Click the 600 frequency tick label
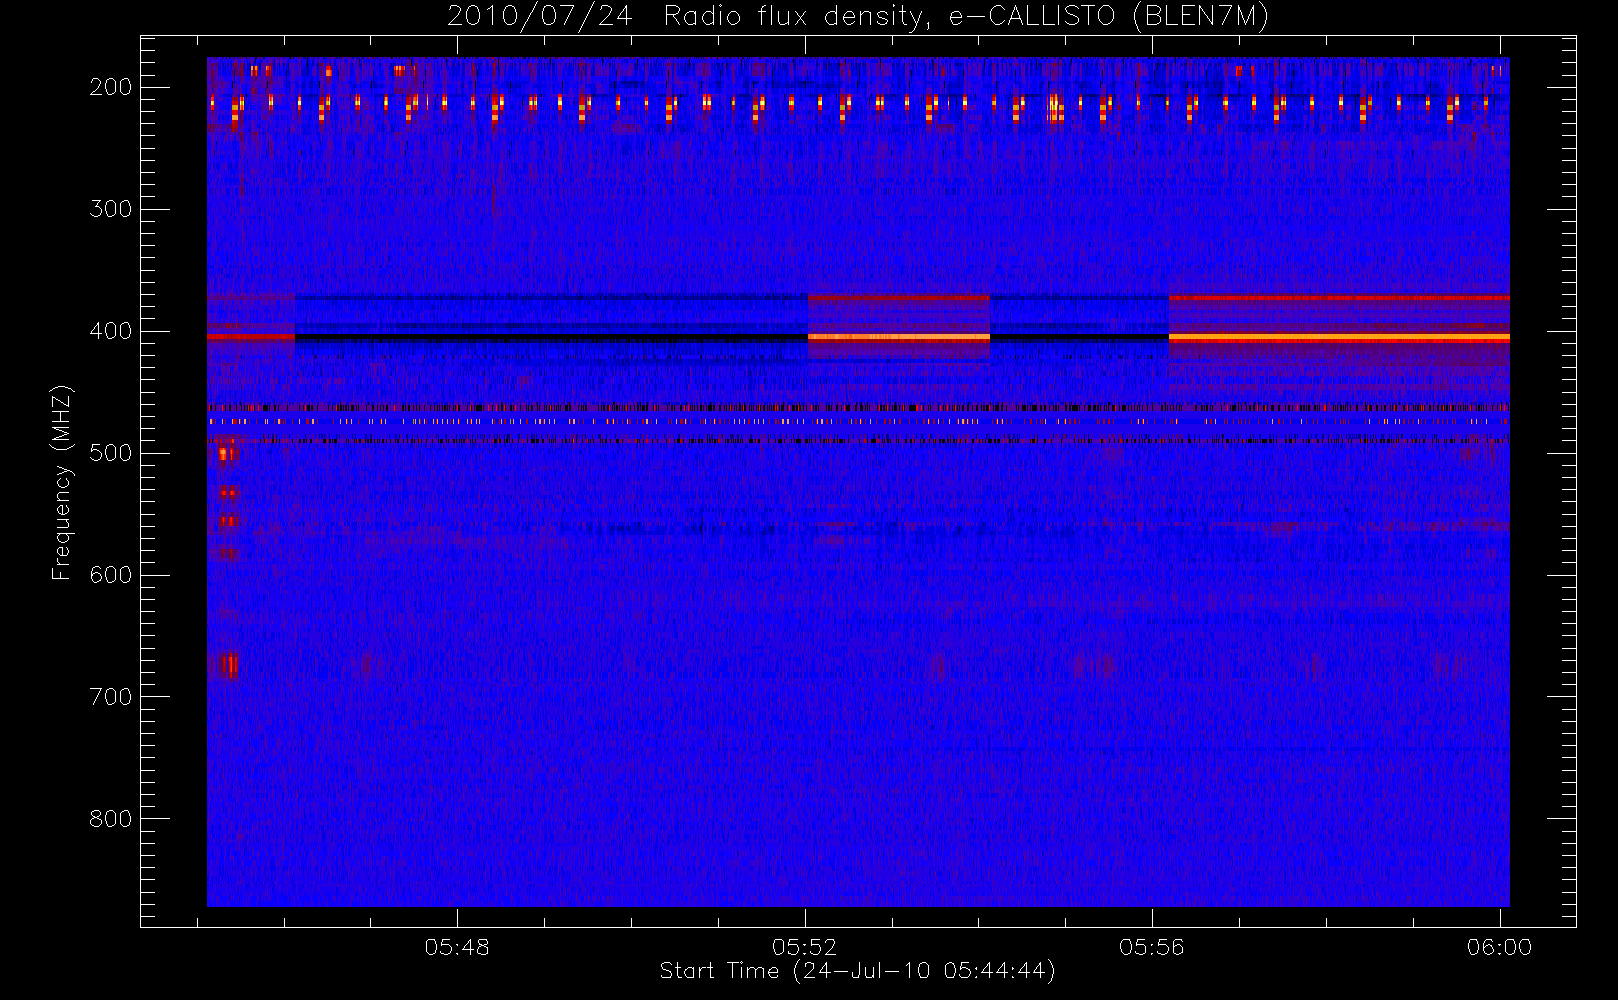The image size is (1618, 1000). point(111,575)
